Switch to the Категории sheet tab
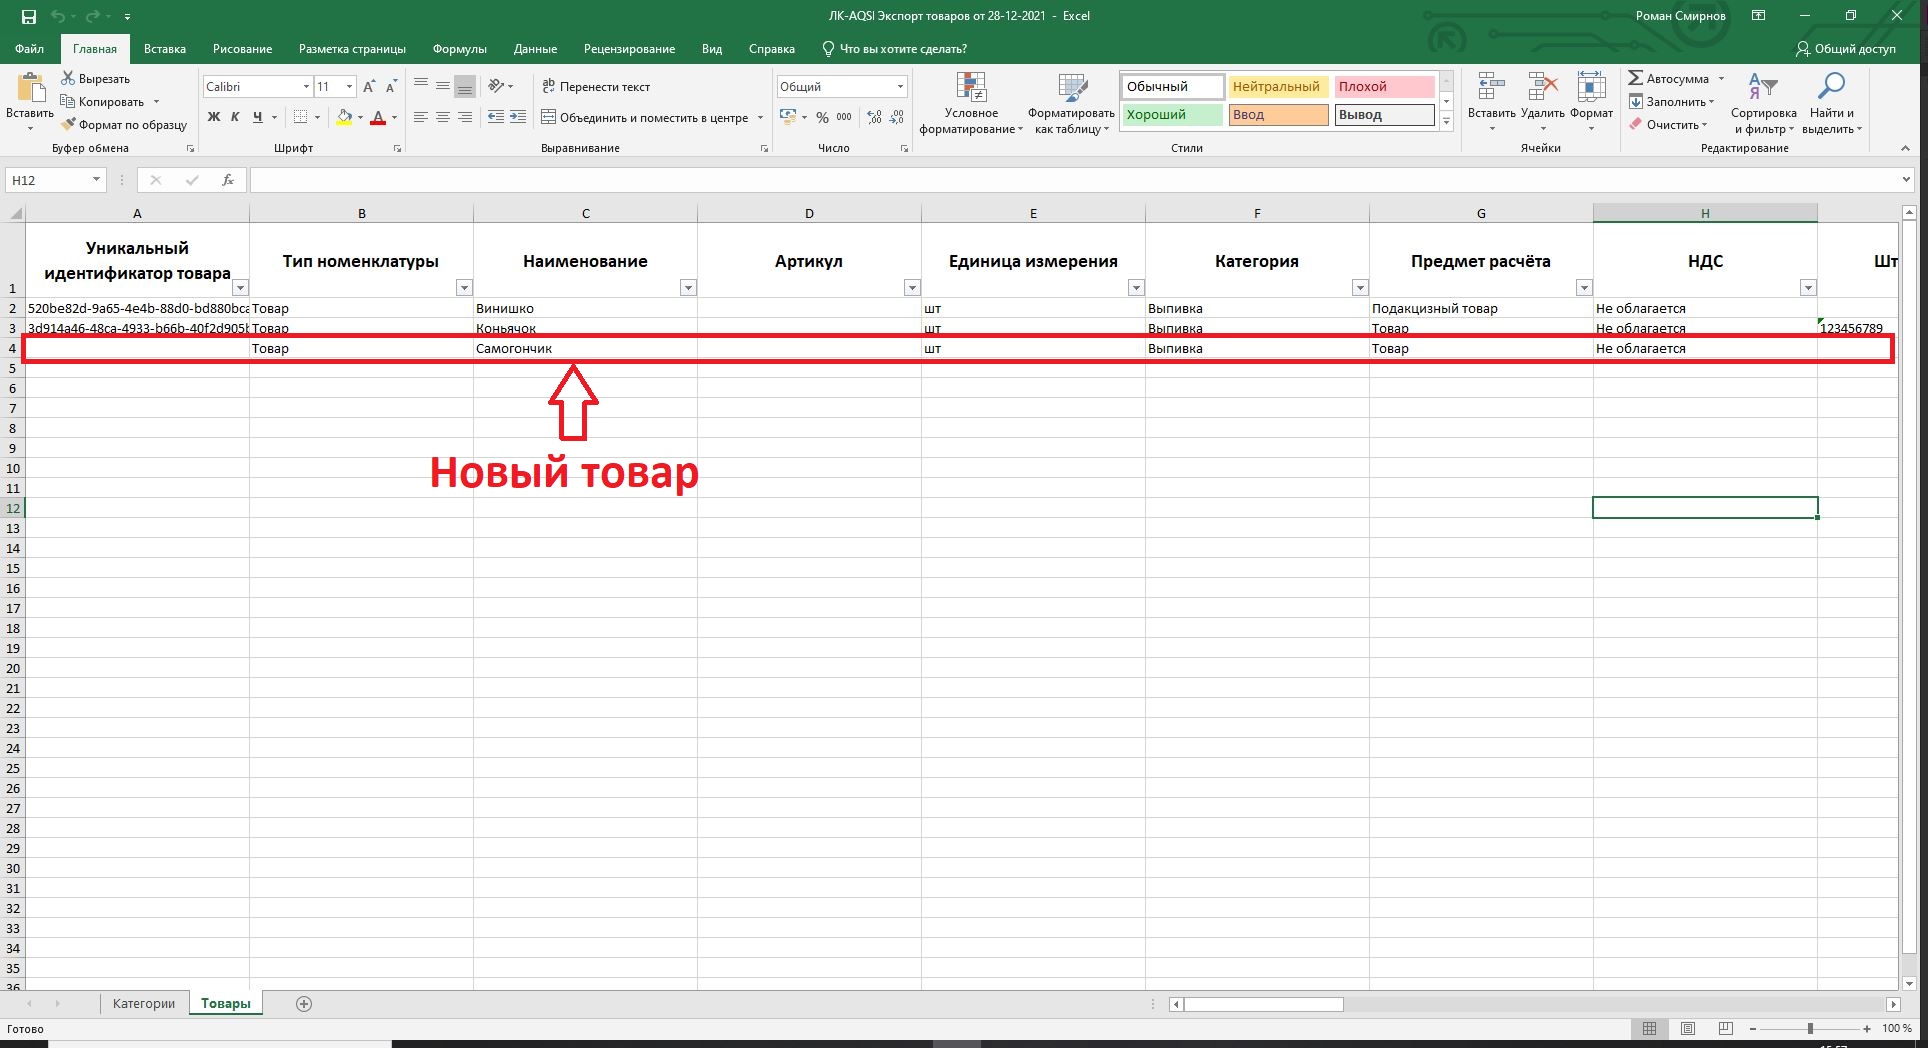 tap(143, 1004)
